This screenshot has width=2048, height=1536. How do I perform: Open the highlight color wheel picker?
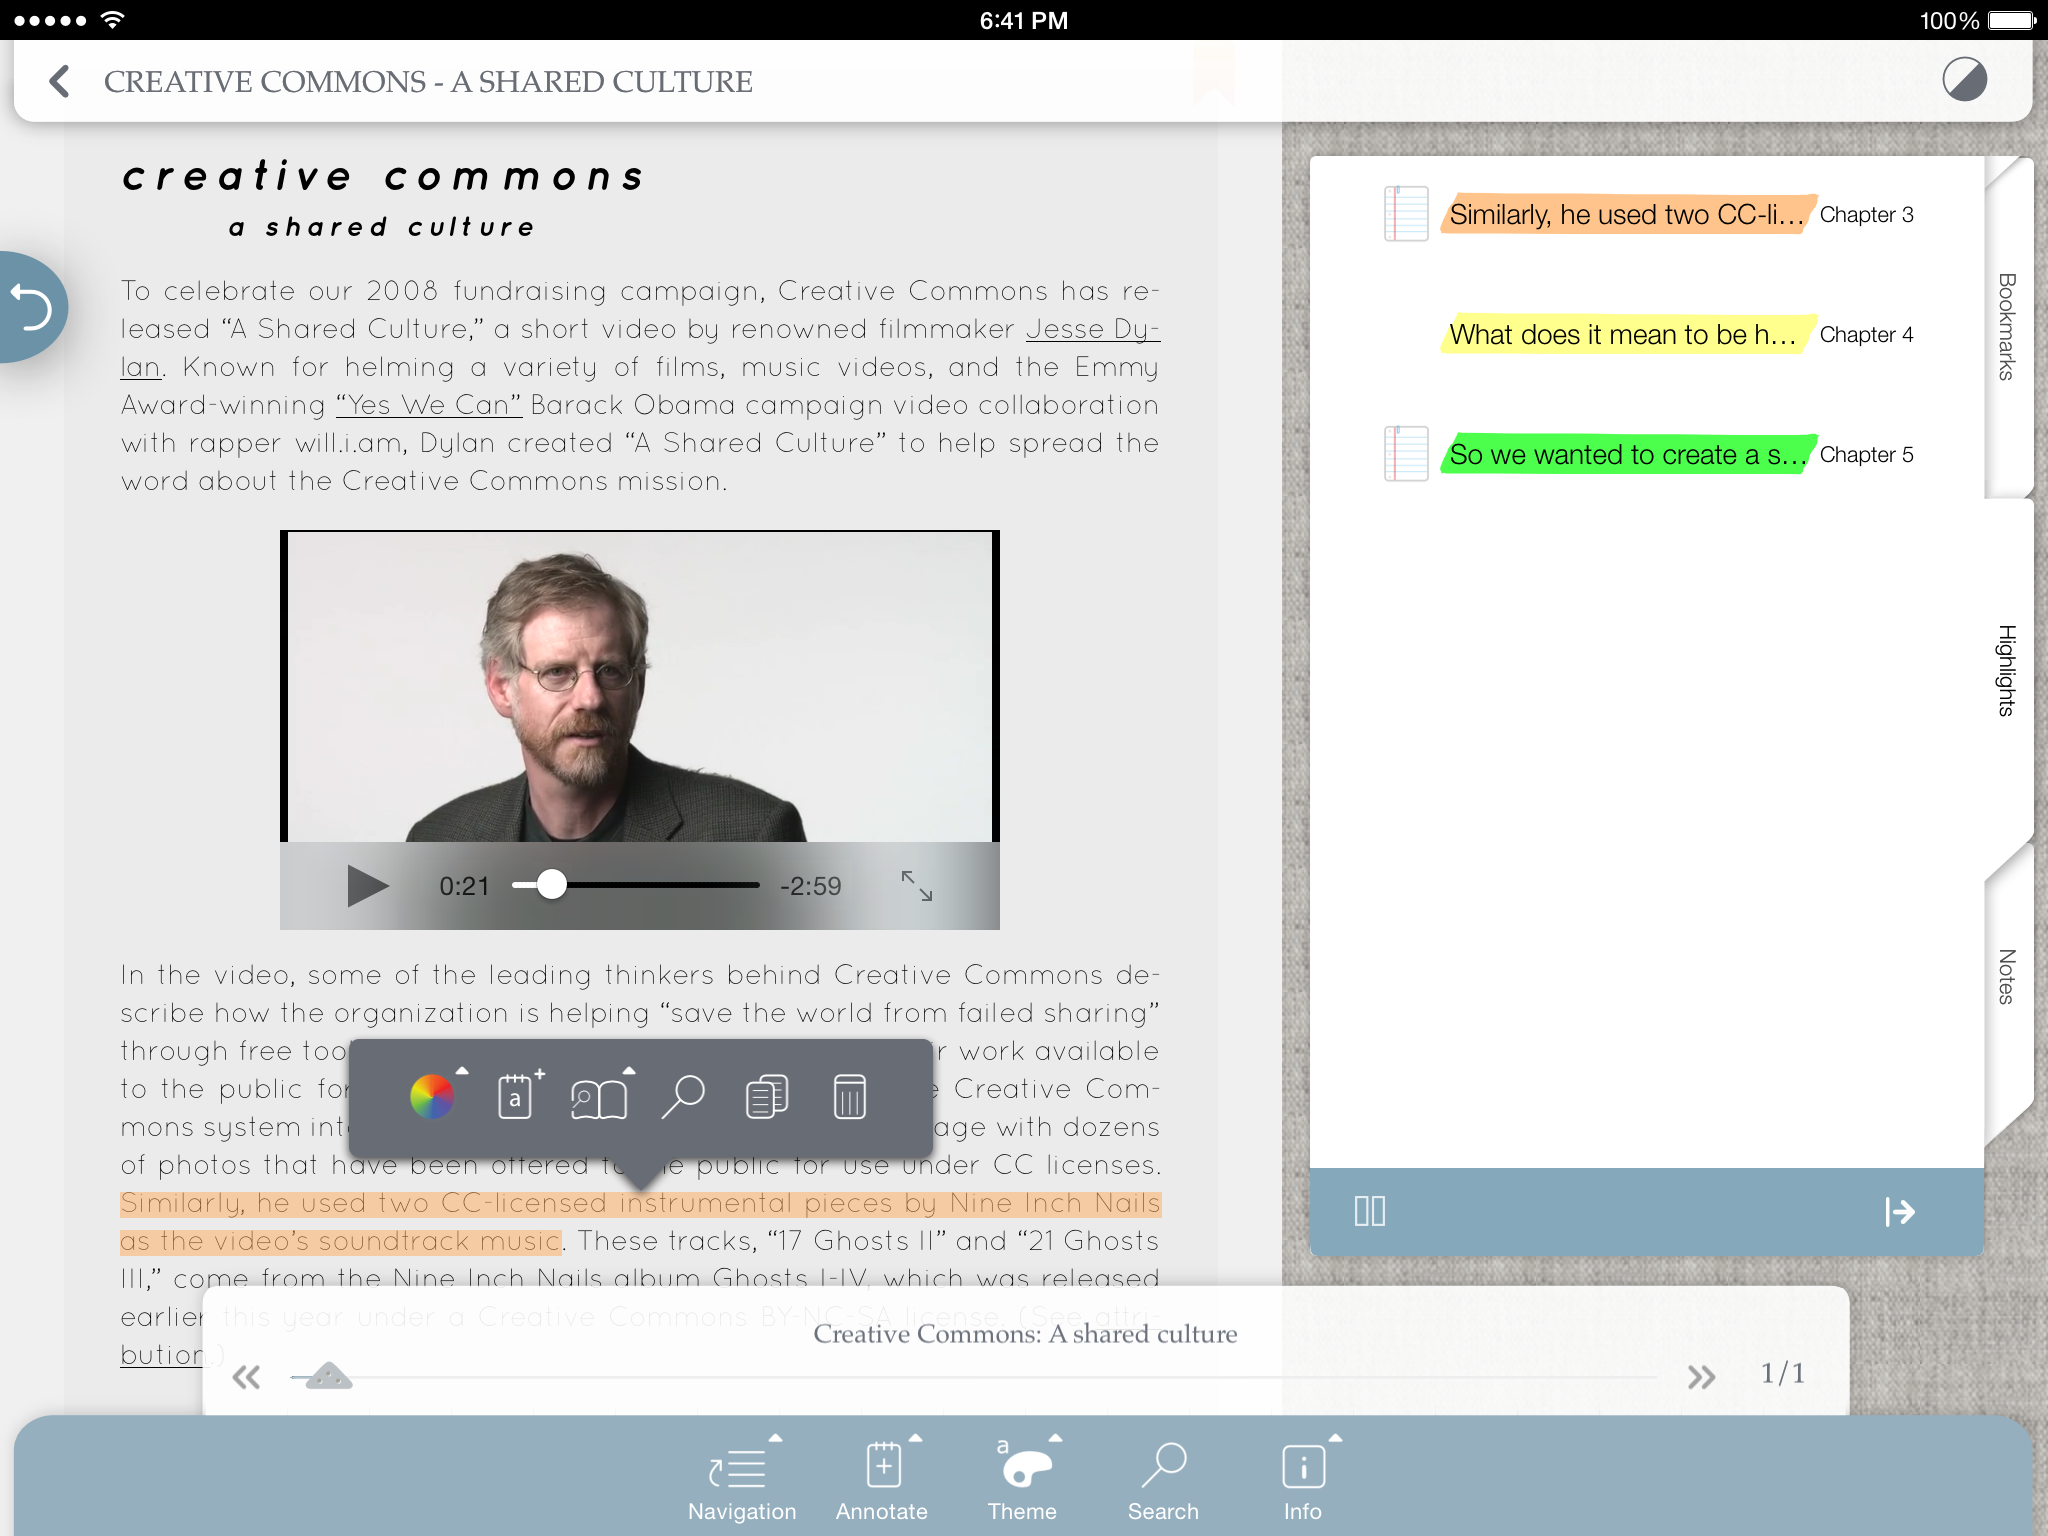(x=432, y=1097)
